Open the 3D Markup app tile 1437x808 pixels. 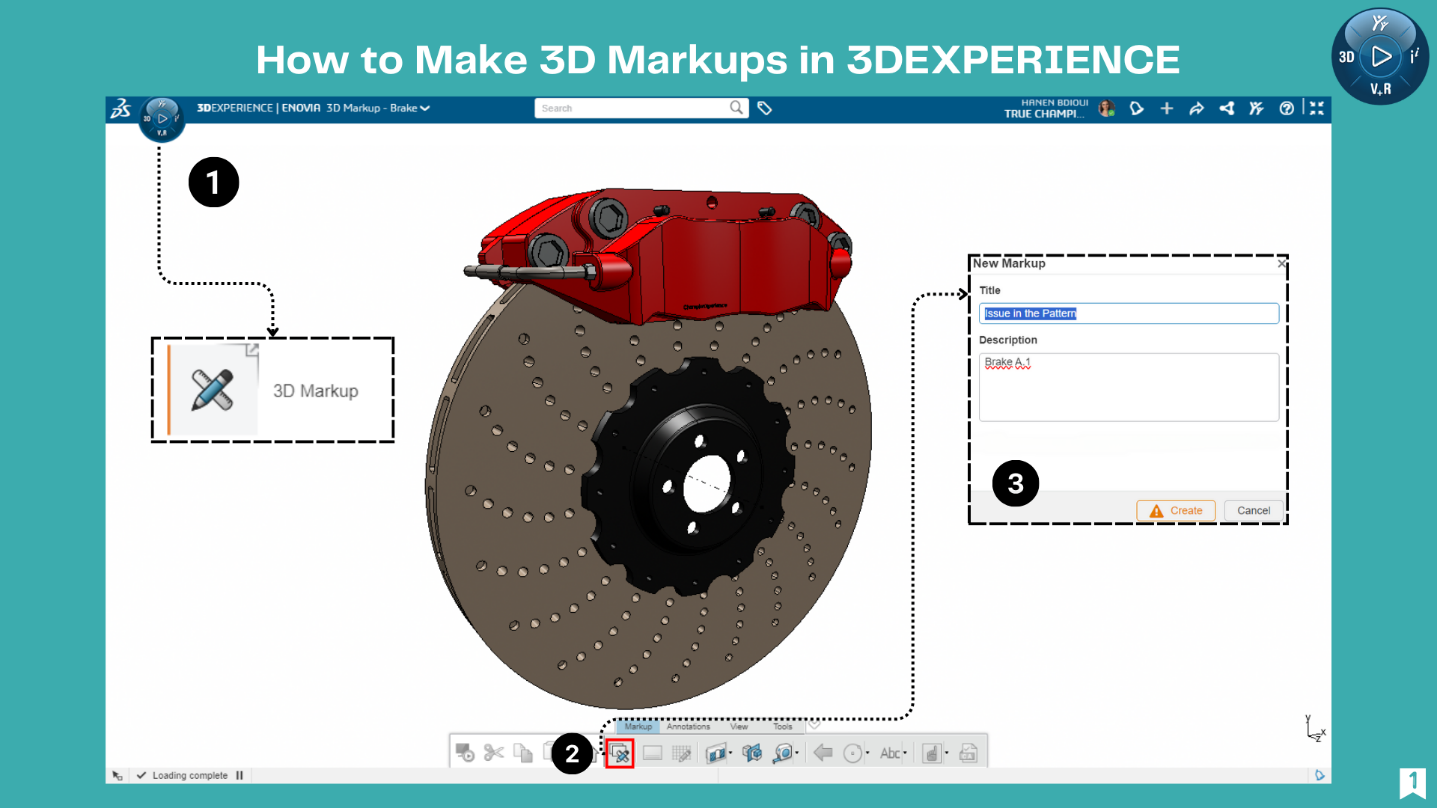tap(272, 390)
